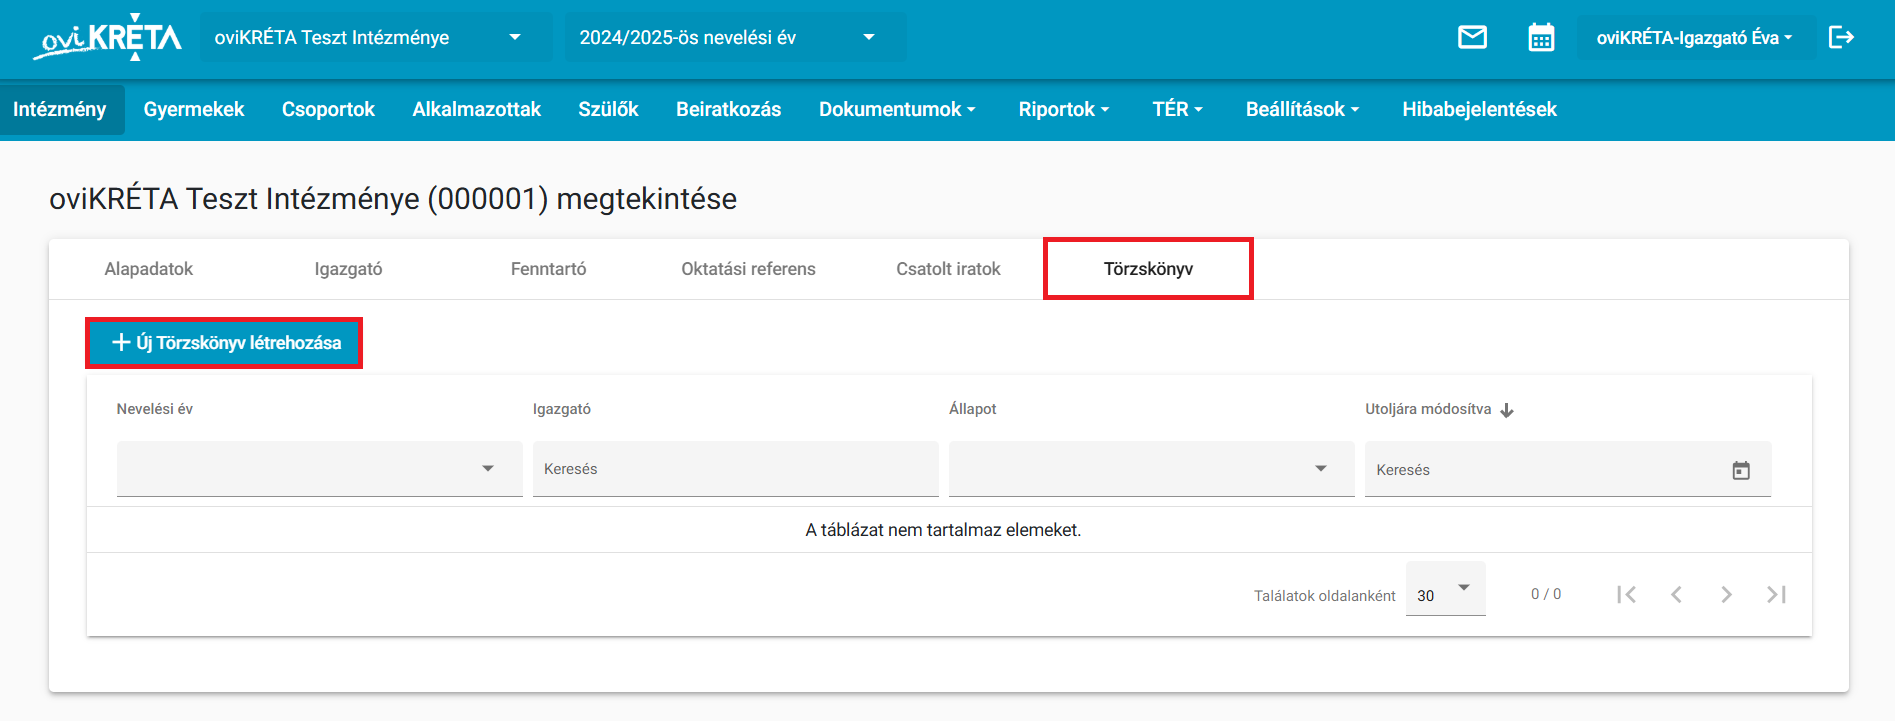Open Alkalmazottak menu item
Viewport: 1895px width, 721px height.
tap(477, 110)
